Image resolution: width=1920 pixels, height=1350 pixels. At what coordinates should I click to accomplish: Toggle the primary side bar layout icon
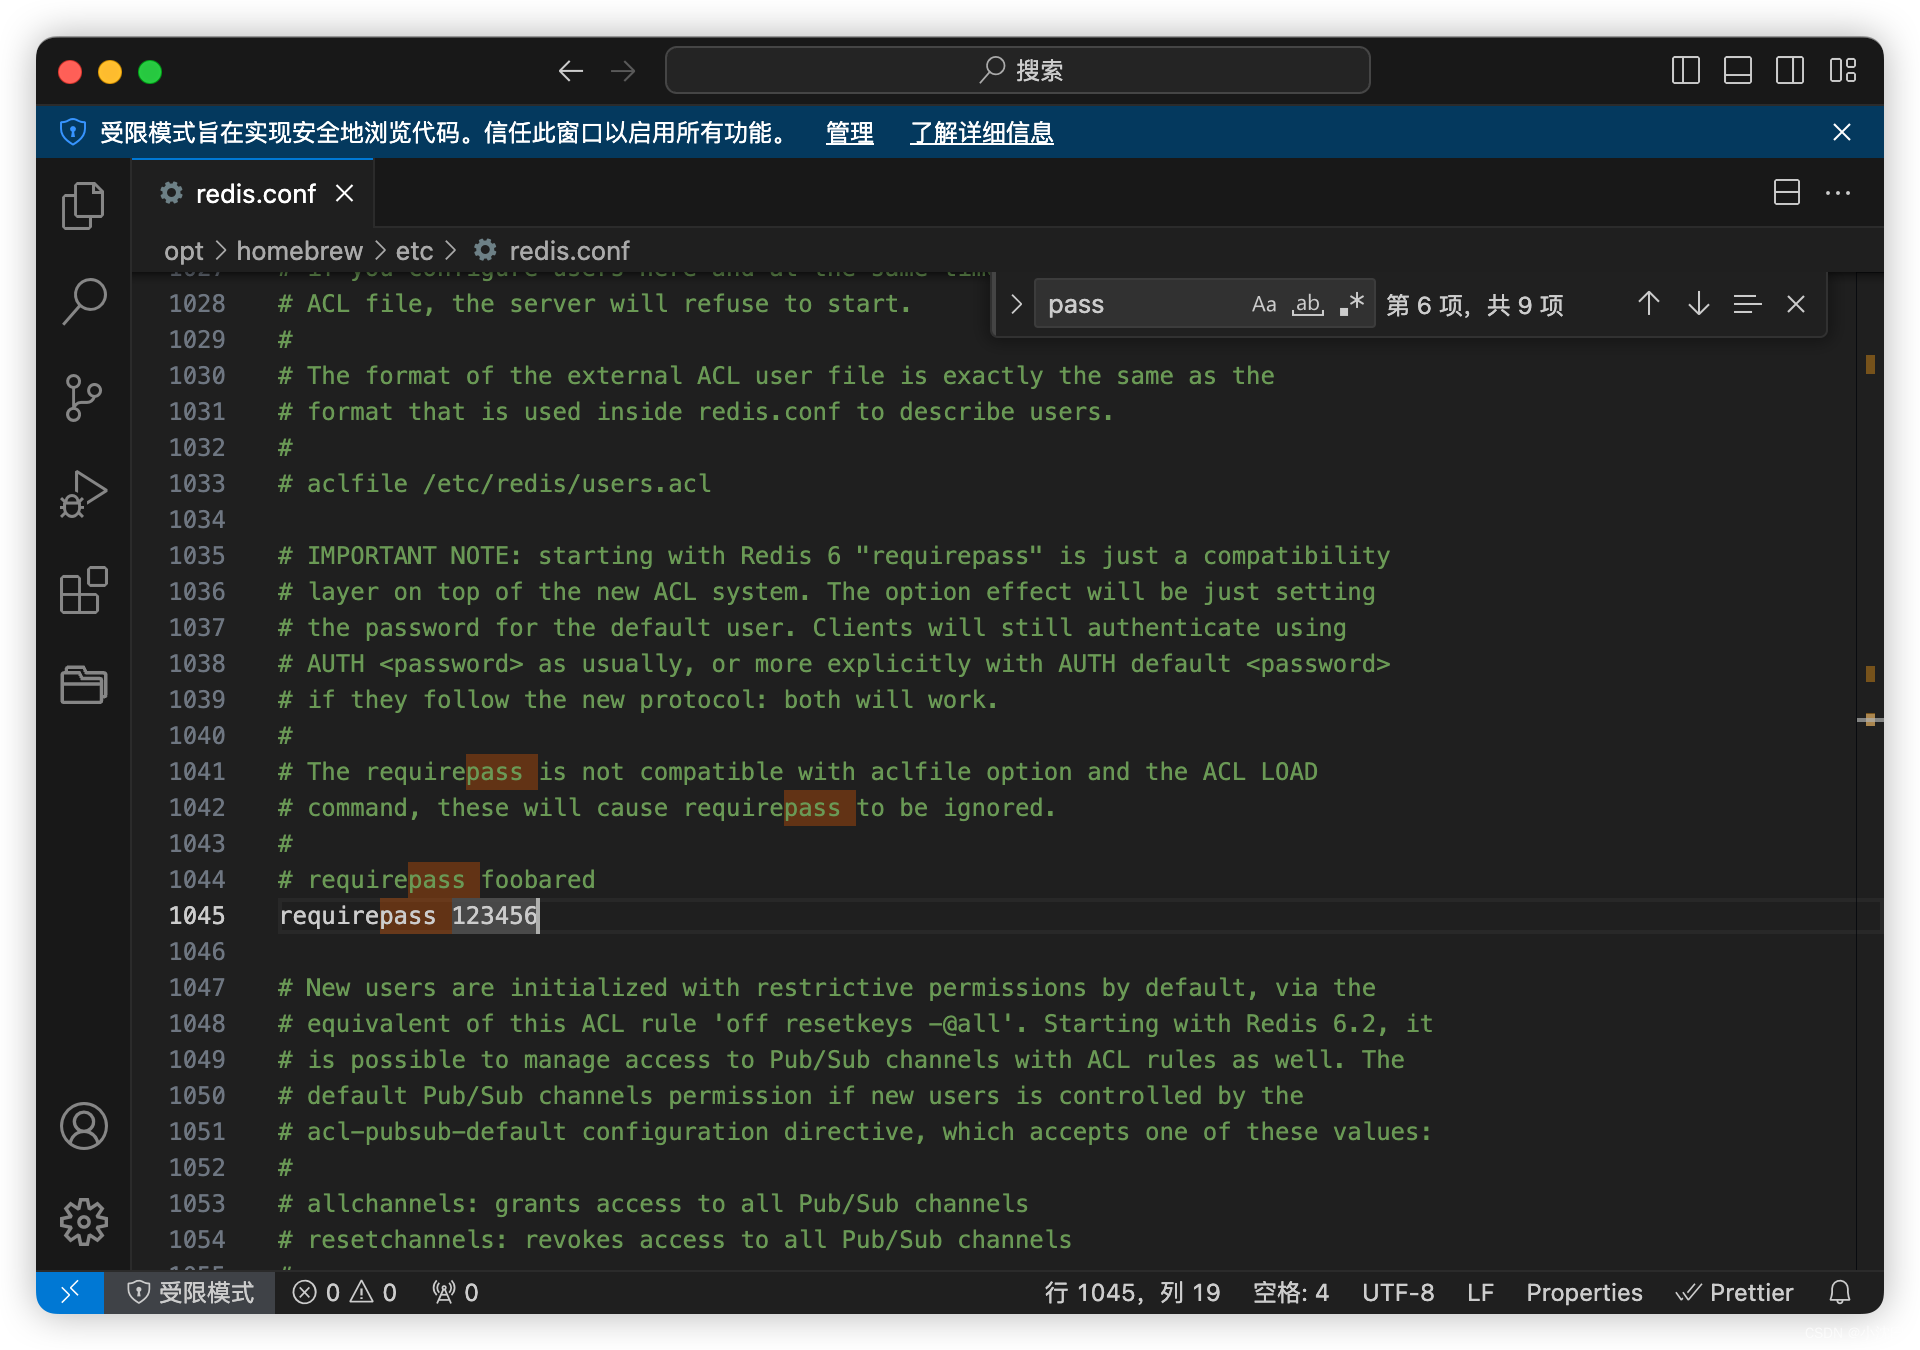click(x=1686, y=71)
